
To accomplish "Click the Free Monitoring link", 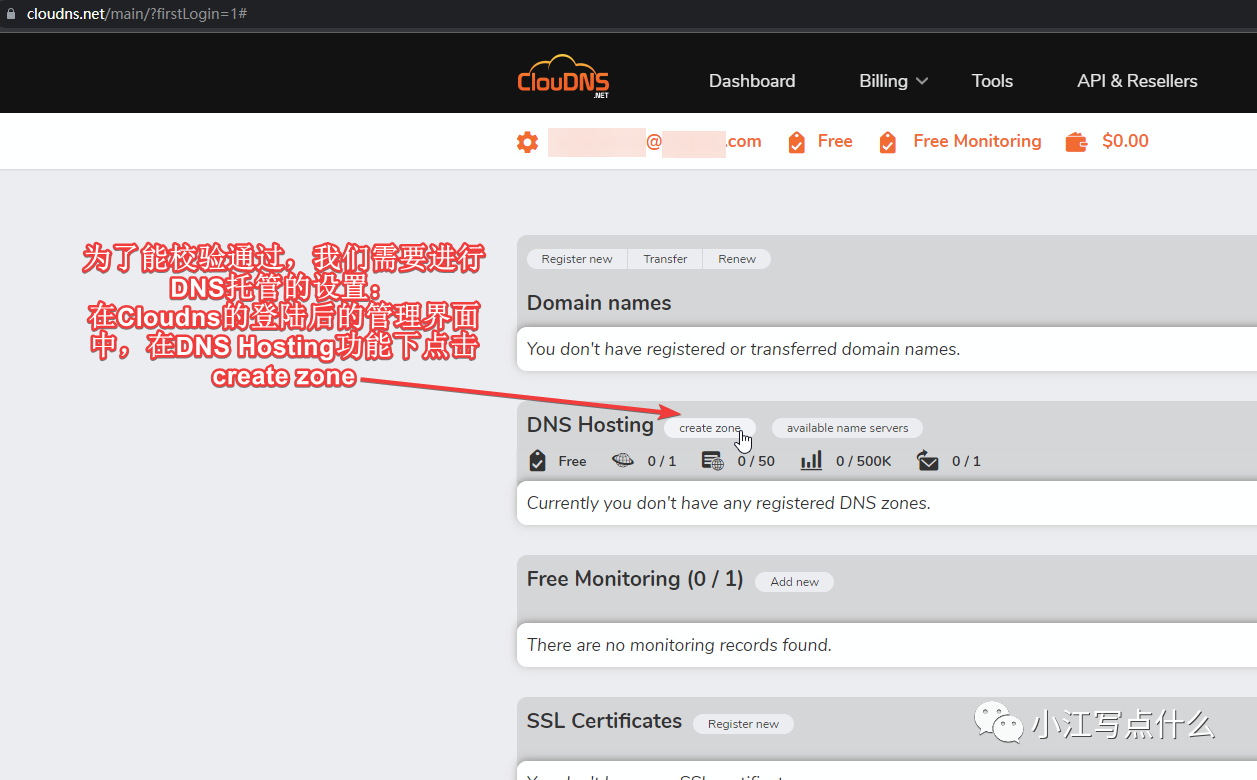I will coord(977,142).
